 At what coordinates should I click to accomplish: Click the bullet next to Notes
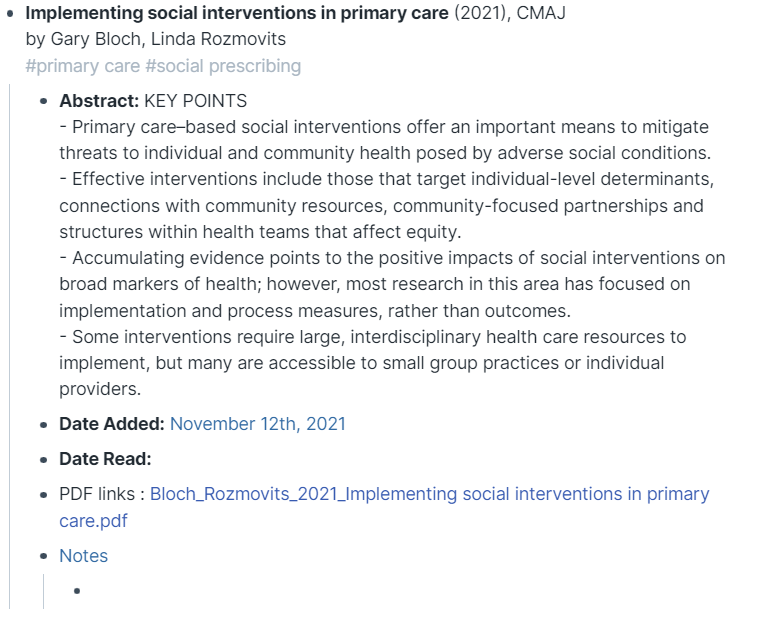pos(44,557)
